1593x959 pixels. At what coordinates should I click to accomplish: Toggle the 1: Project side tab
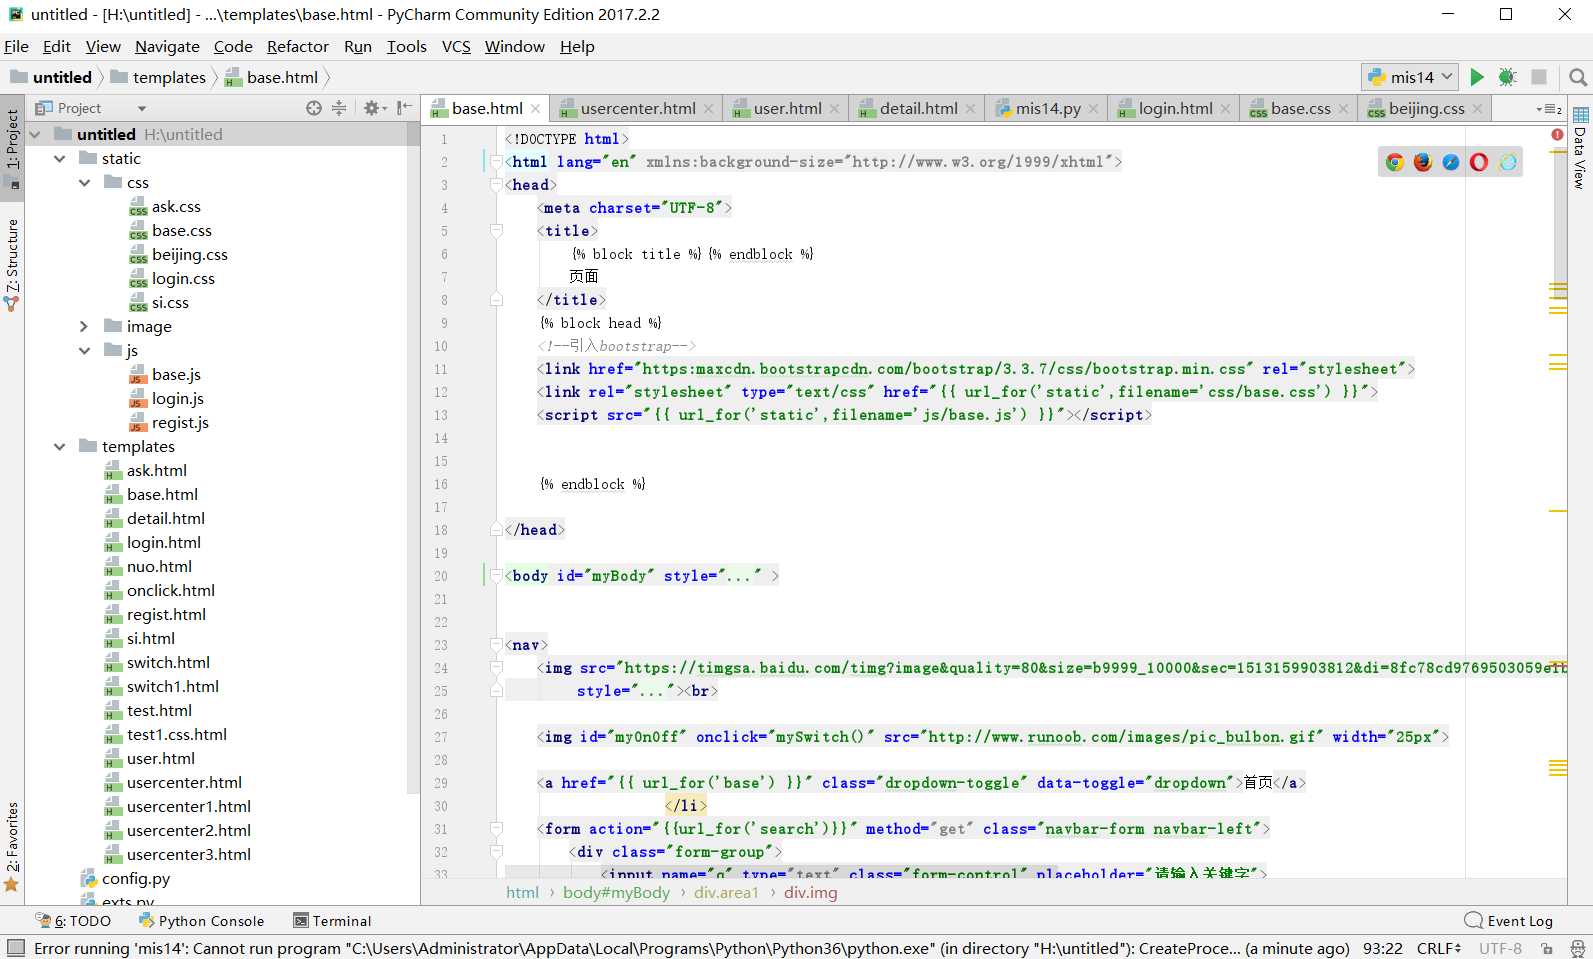tap(12, 146)
